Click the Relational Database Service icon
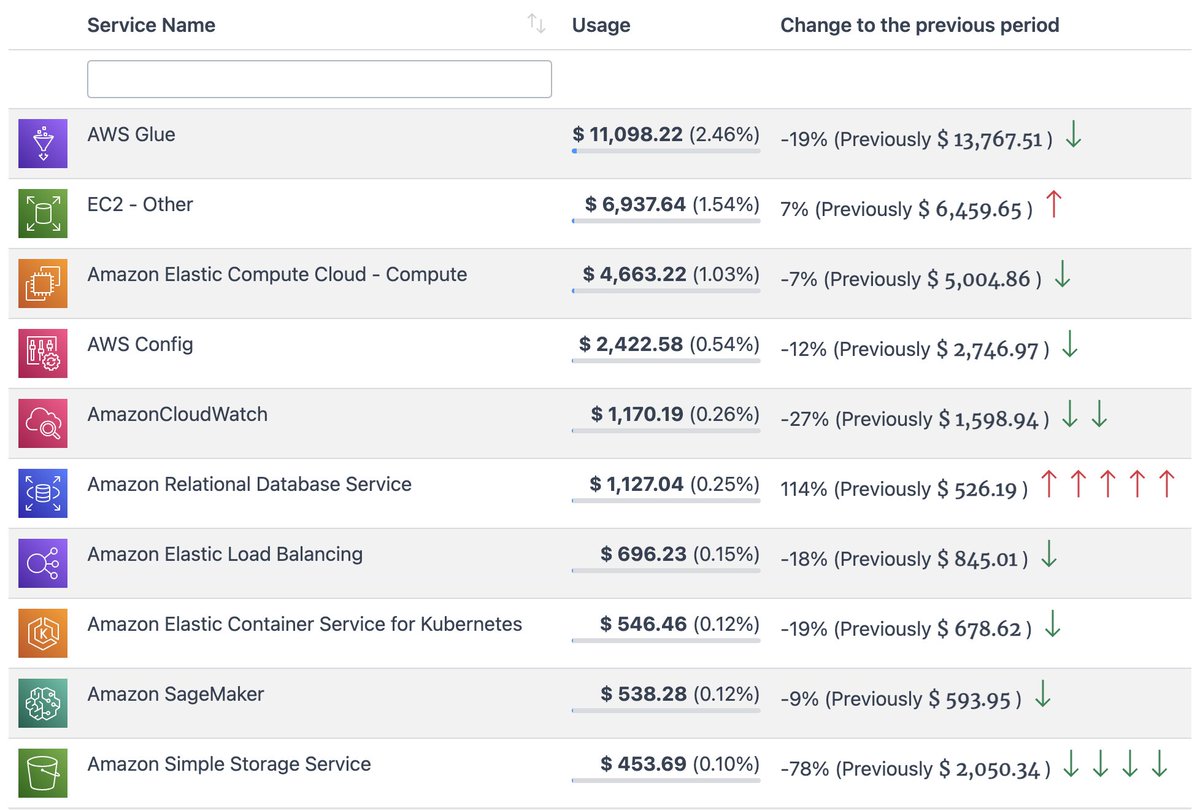Viewport: 1200px width, 810px height. point(42,493)
